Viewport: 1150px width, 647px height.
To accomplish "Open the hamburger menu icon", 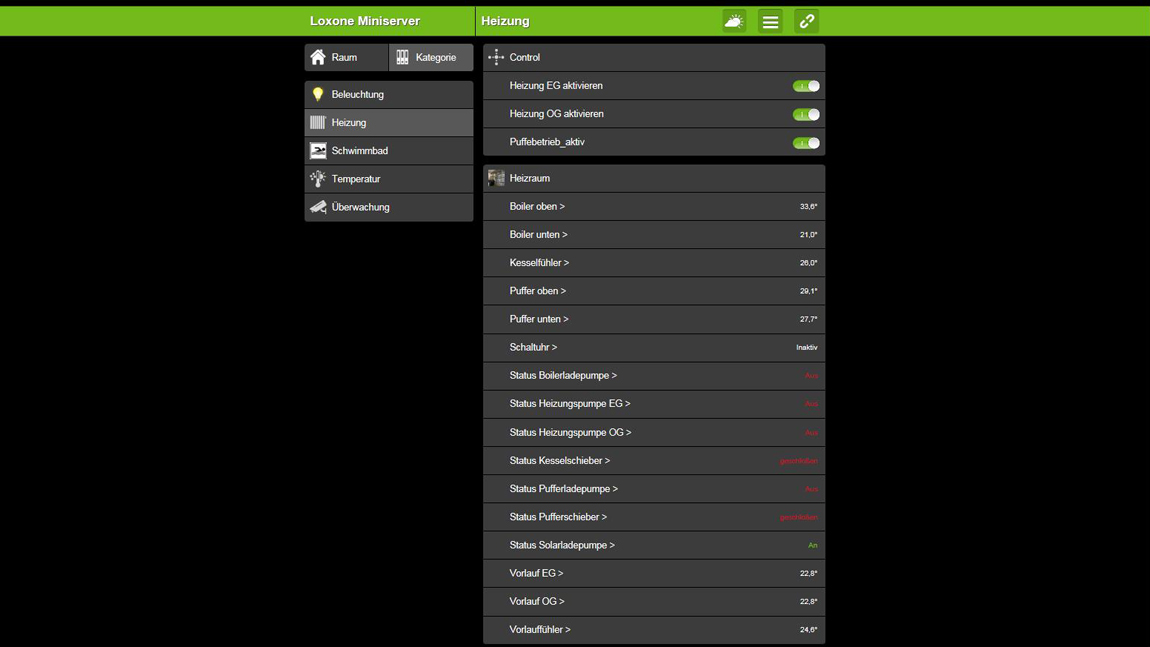I will 770,21.
